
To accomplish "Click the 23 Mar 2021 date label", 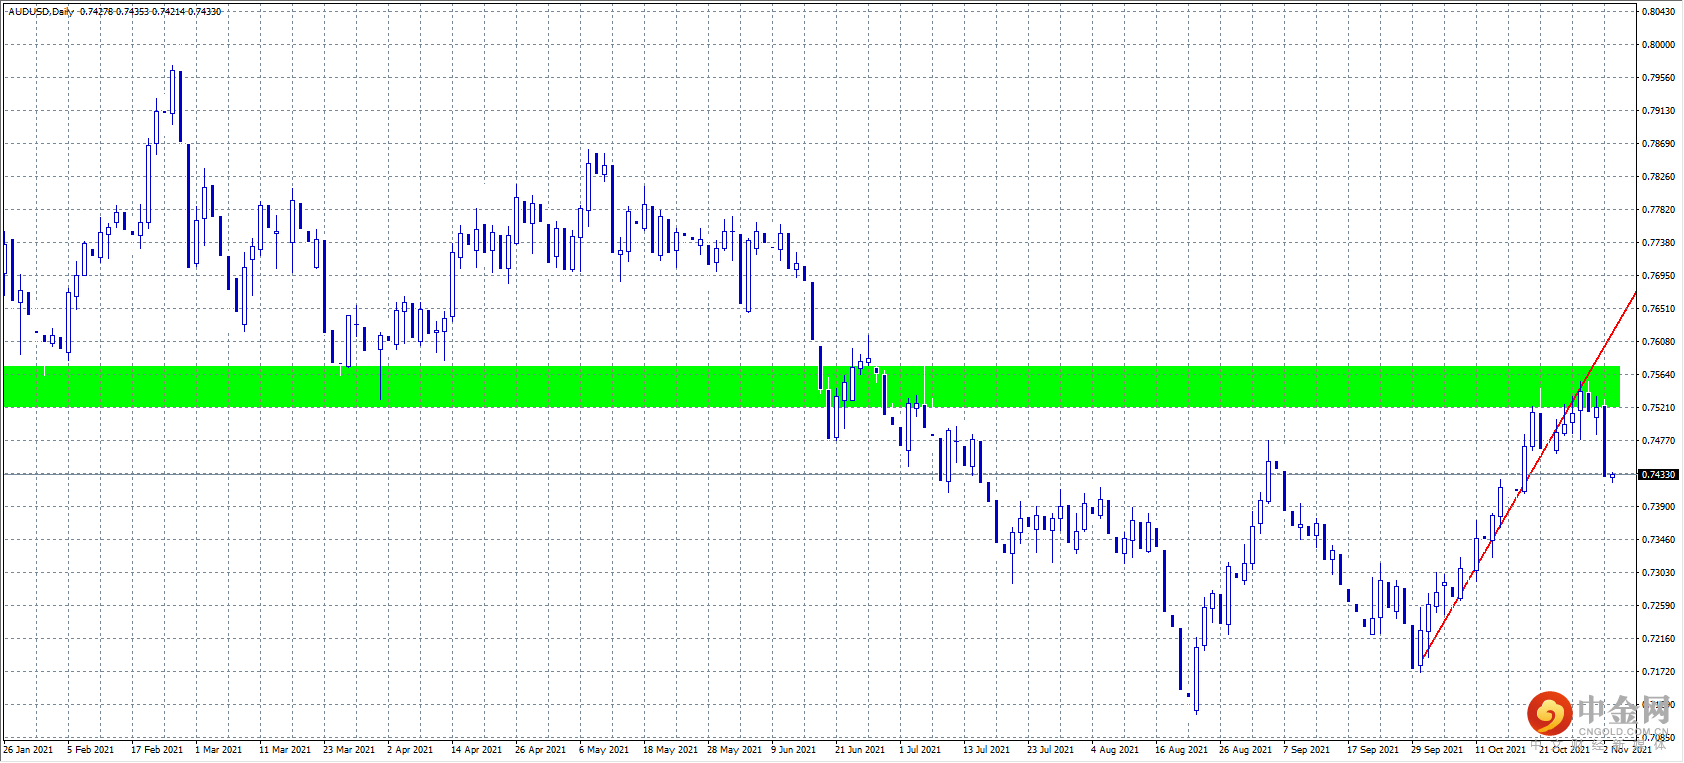I will click(x=349, y=750).
